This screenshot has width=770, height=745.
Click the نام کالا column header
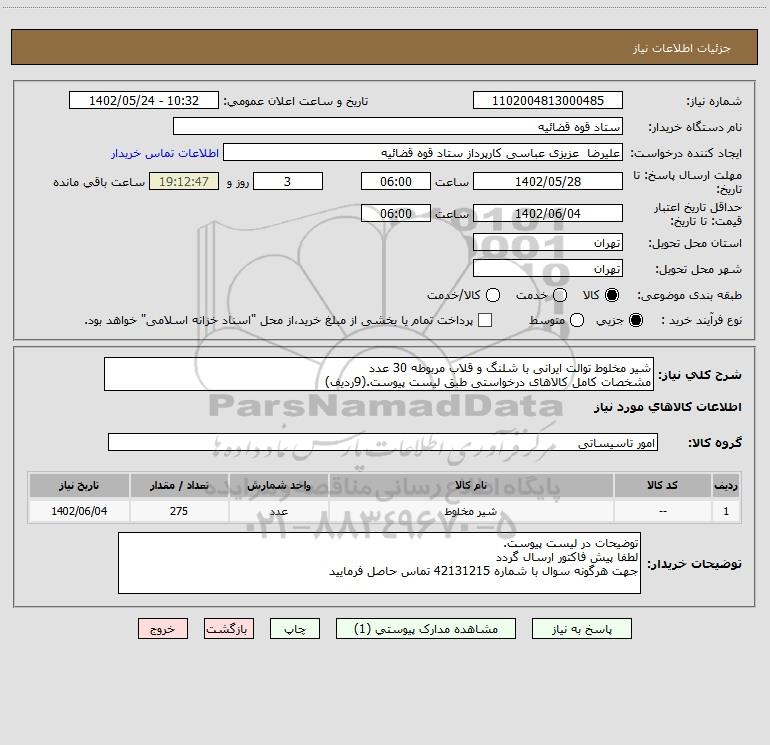point(471,485)
